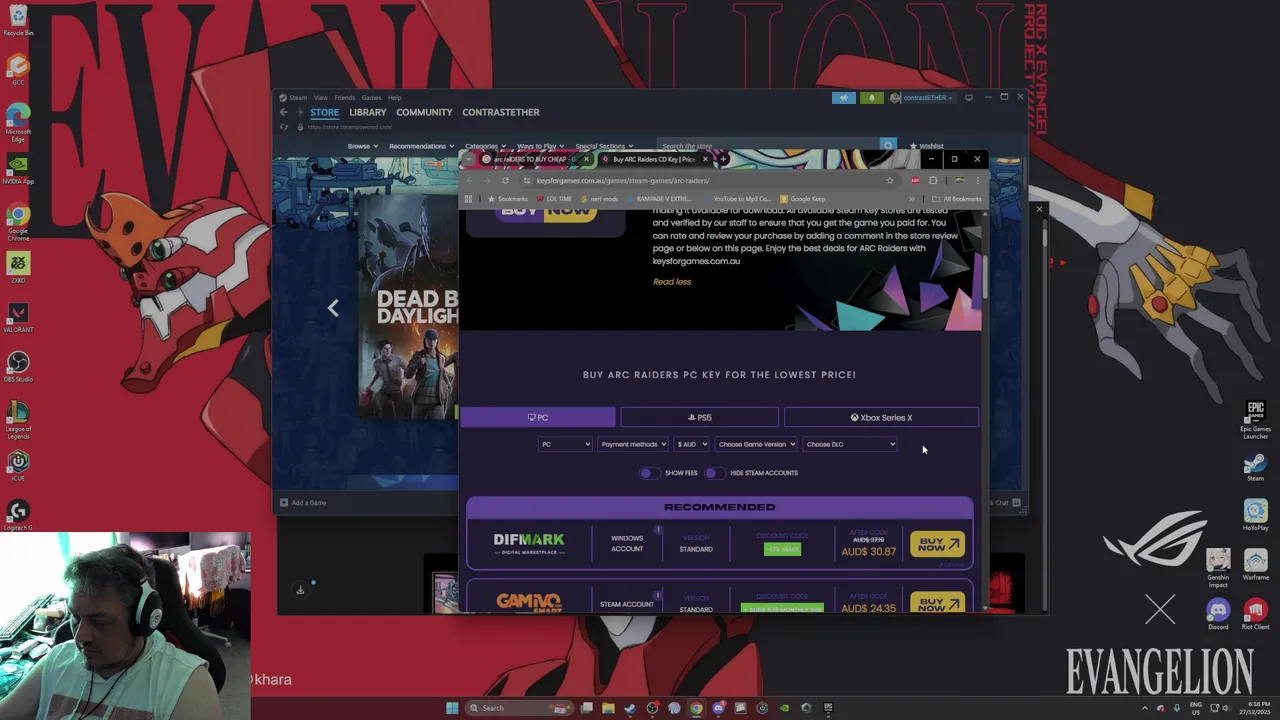The image size is (1280, 720).
Task: Open the Windows Start menu
Action: 452,708
